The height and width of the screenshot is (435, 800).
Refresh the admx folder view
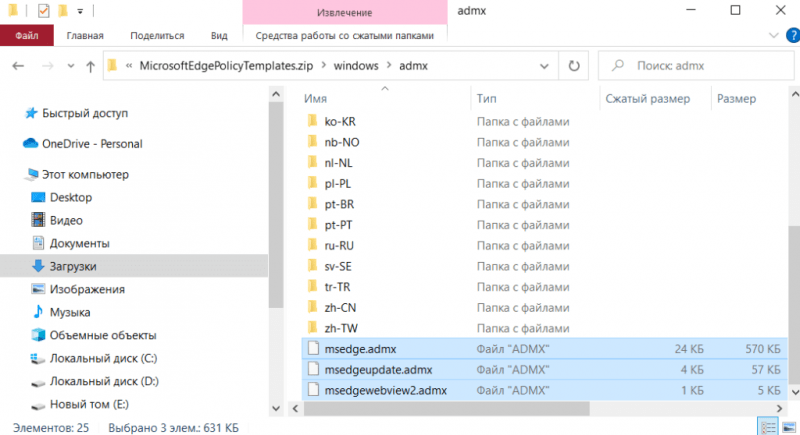point(574,66)
